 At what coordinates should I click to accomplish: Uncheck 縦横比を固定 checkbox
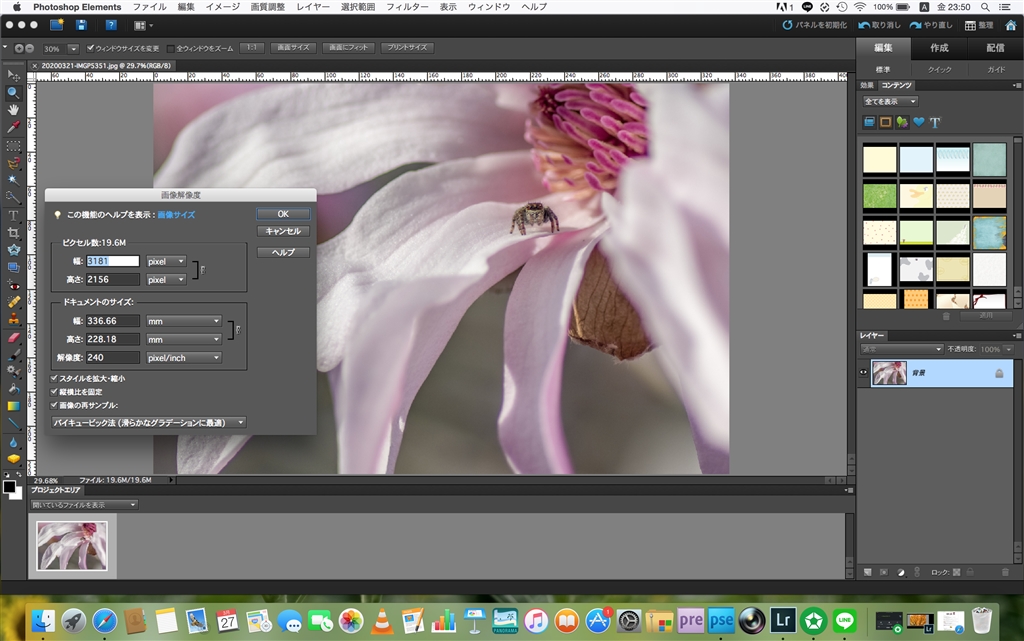pos(55,392)
